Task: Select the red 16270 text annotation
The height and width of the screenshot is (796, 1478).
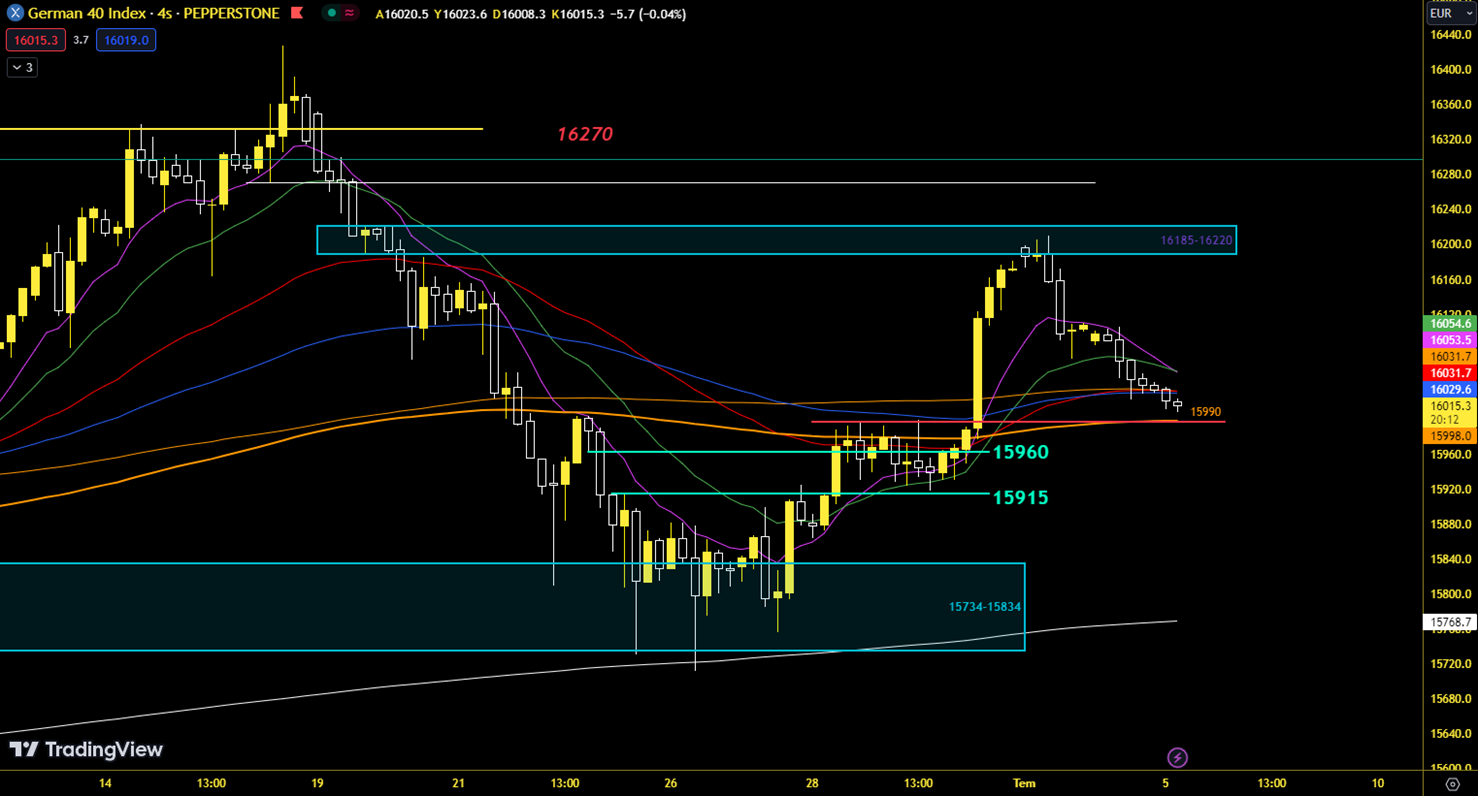Action: [585, 134]
